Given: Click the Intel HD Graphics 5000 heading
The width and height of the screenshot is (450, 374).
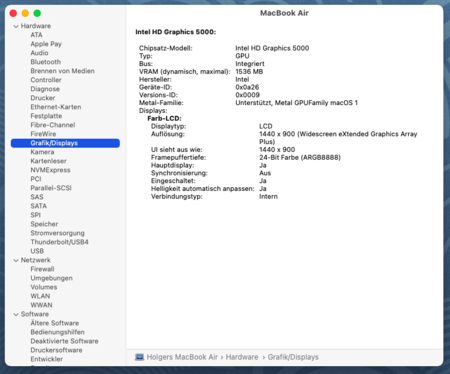Looking at the screenshot, I should pyautogui.click(x=176, y=32).
